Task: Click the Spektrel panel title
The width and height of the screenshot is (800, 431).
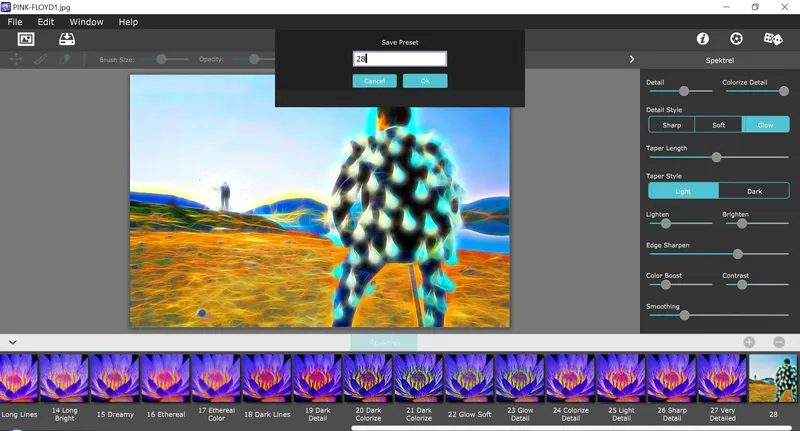Action: tap(719, 60)
